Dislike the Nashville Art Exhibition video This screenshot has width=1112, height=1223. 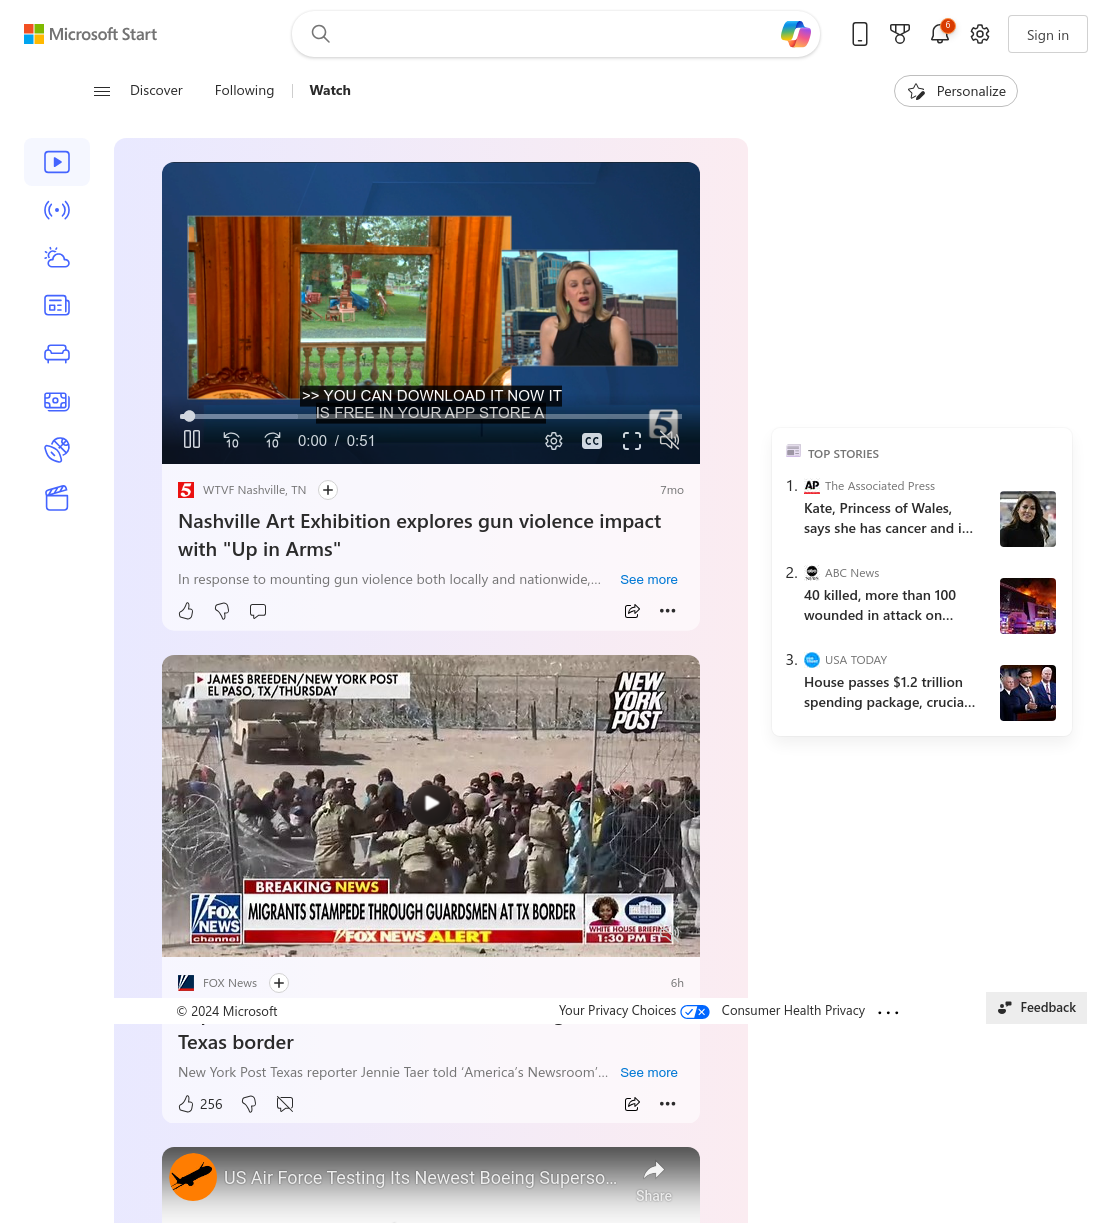[222, 611]
